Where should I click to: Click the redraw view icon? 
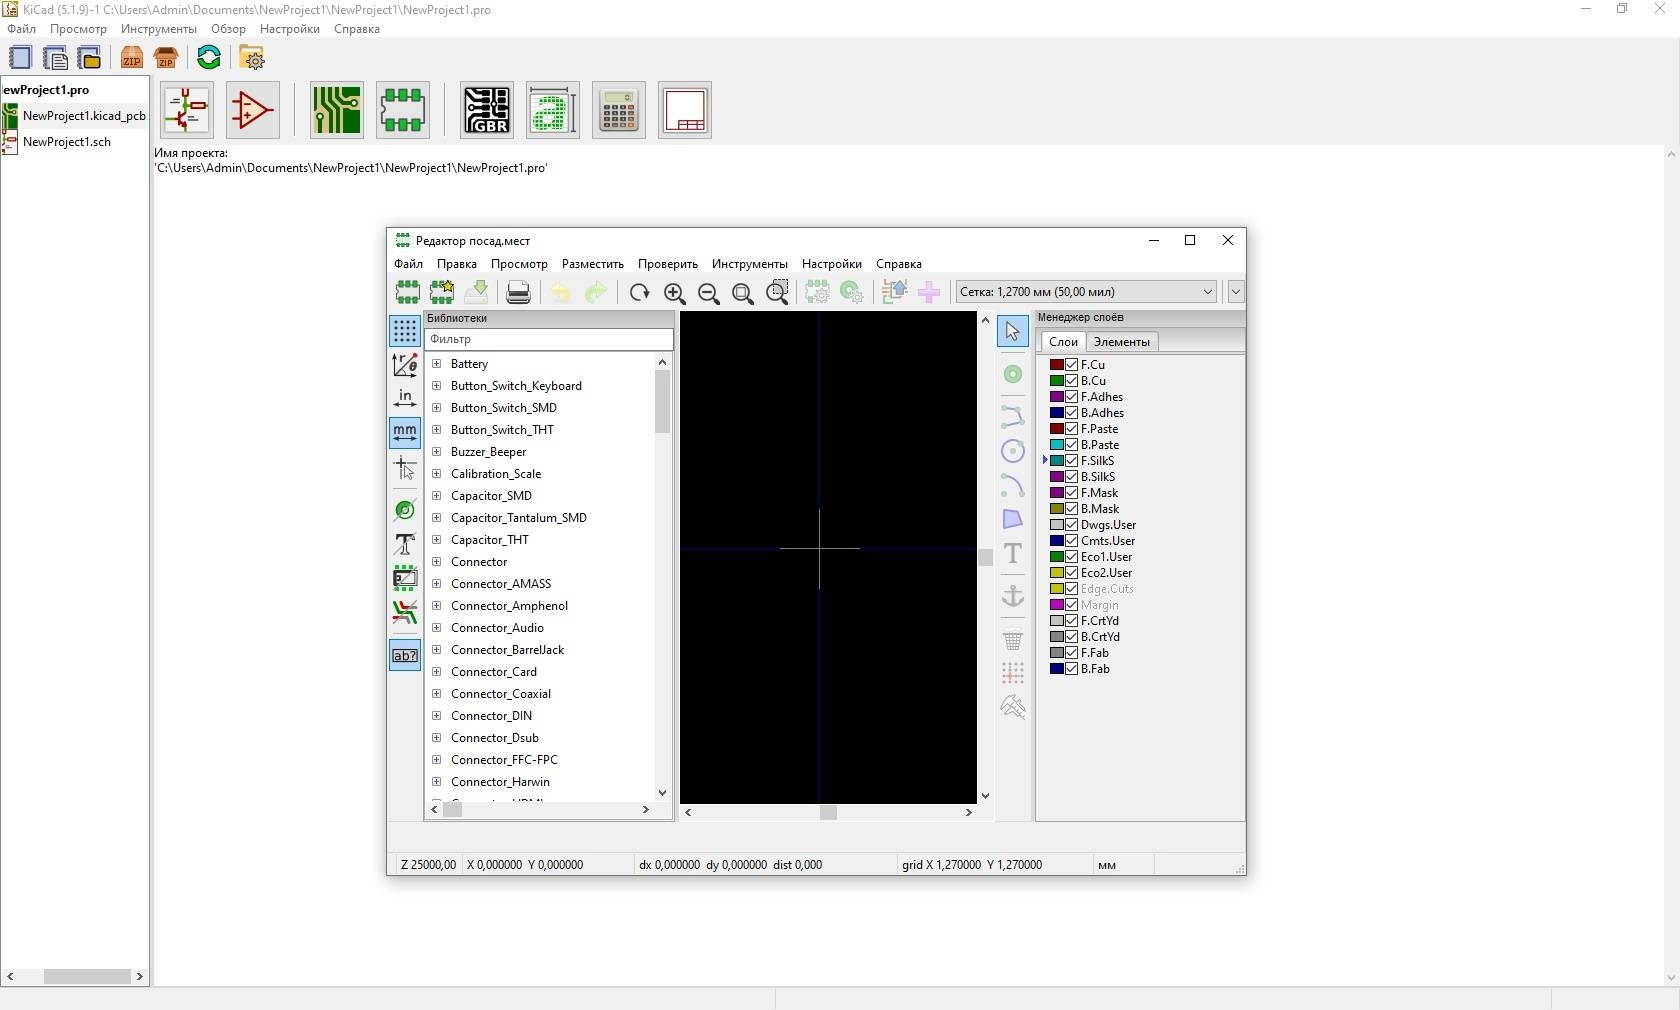click(x=640, y=292)
